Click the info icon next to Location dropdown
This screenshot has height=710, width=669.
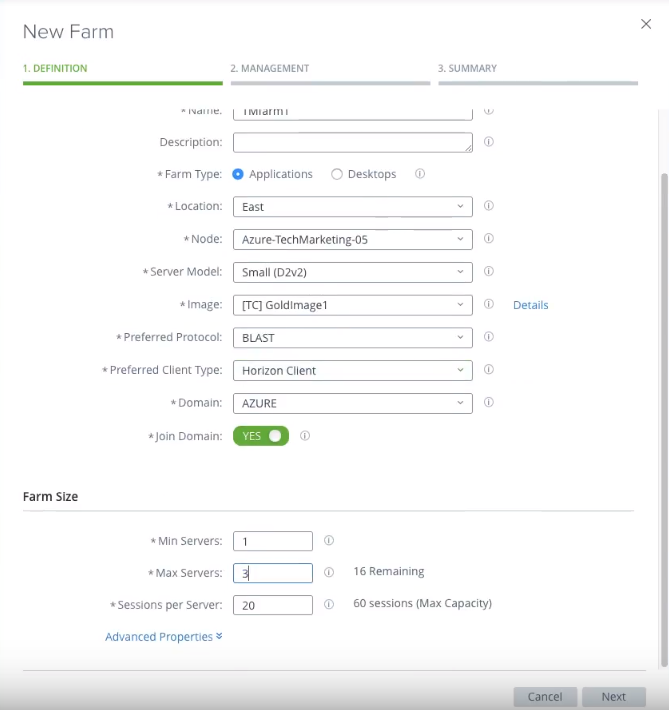pyautogui.click(x=488, y=206)
